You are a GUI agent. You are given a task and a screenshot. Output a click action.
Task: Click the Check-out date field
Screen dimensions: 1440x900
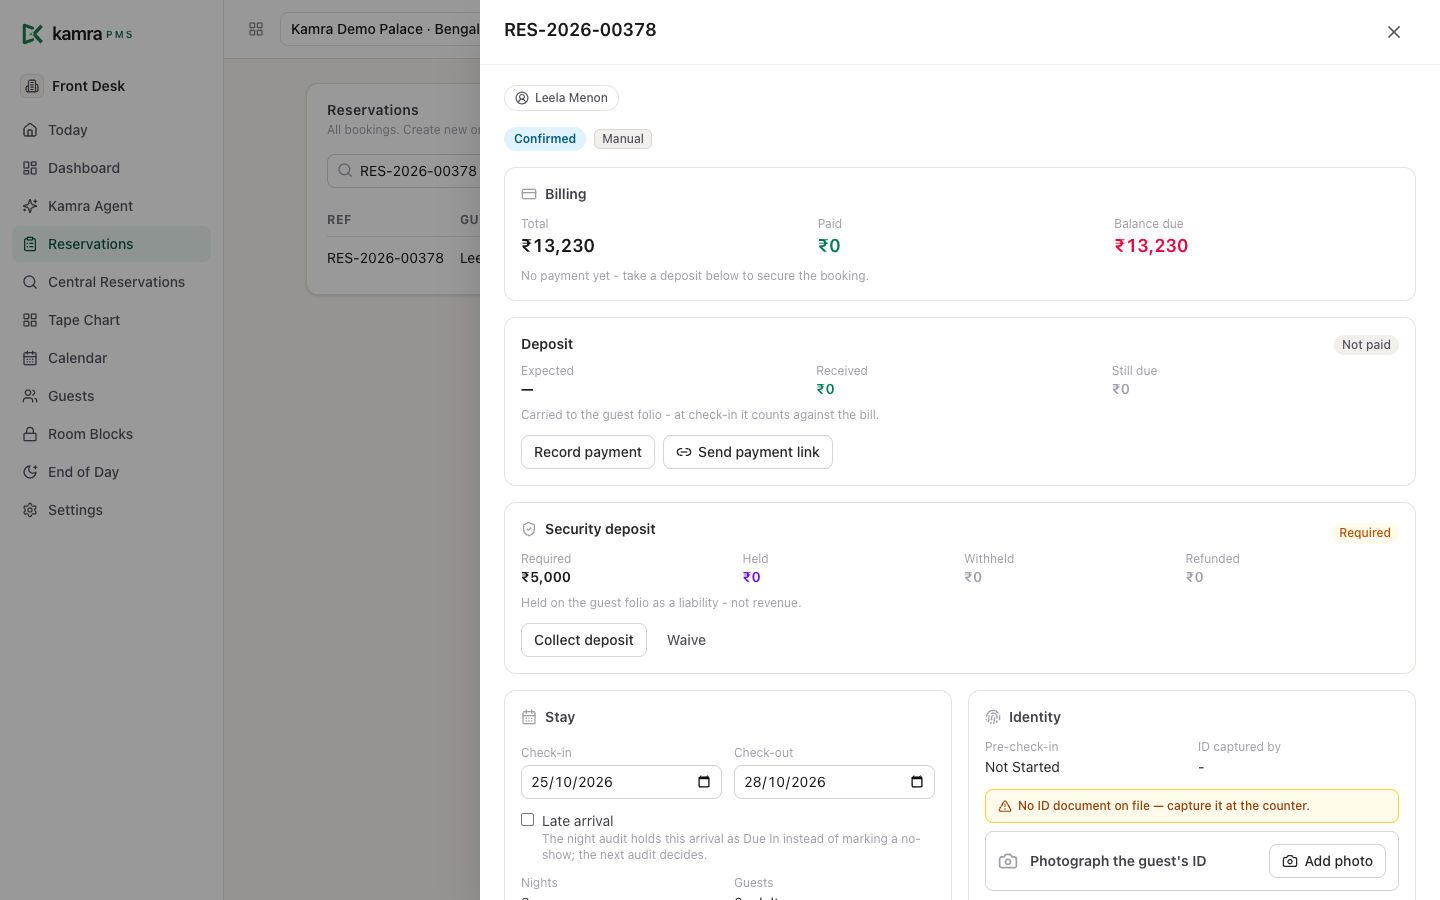click(834, 782)
